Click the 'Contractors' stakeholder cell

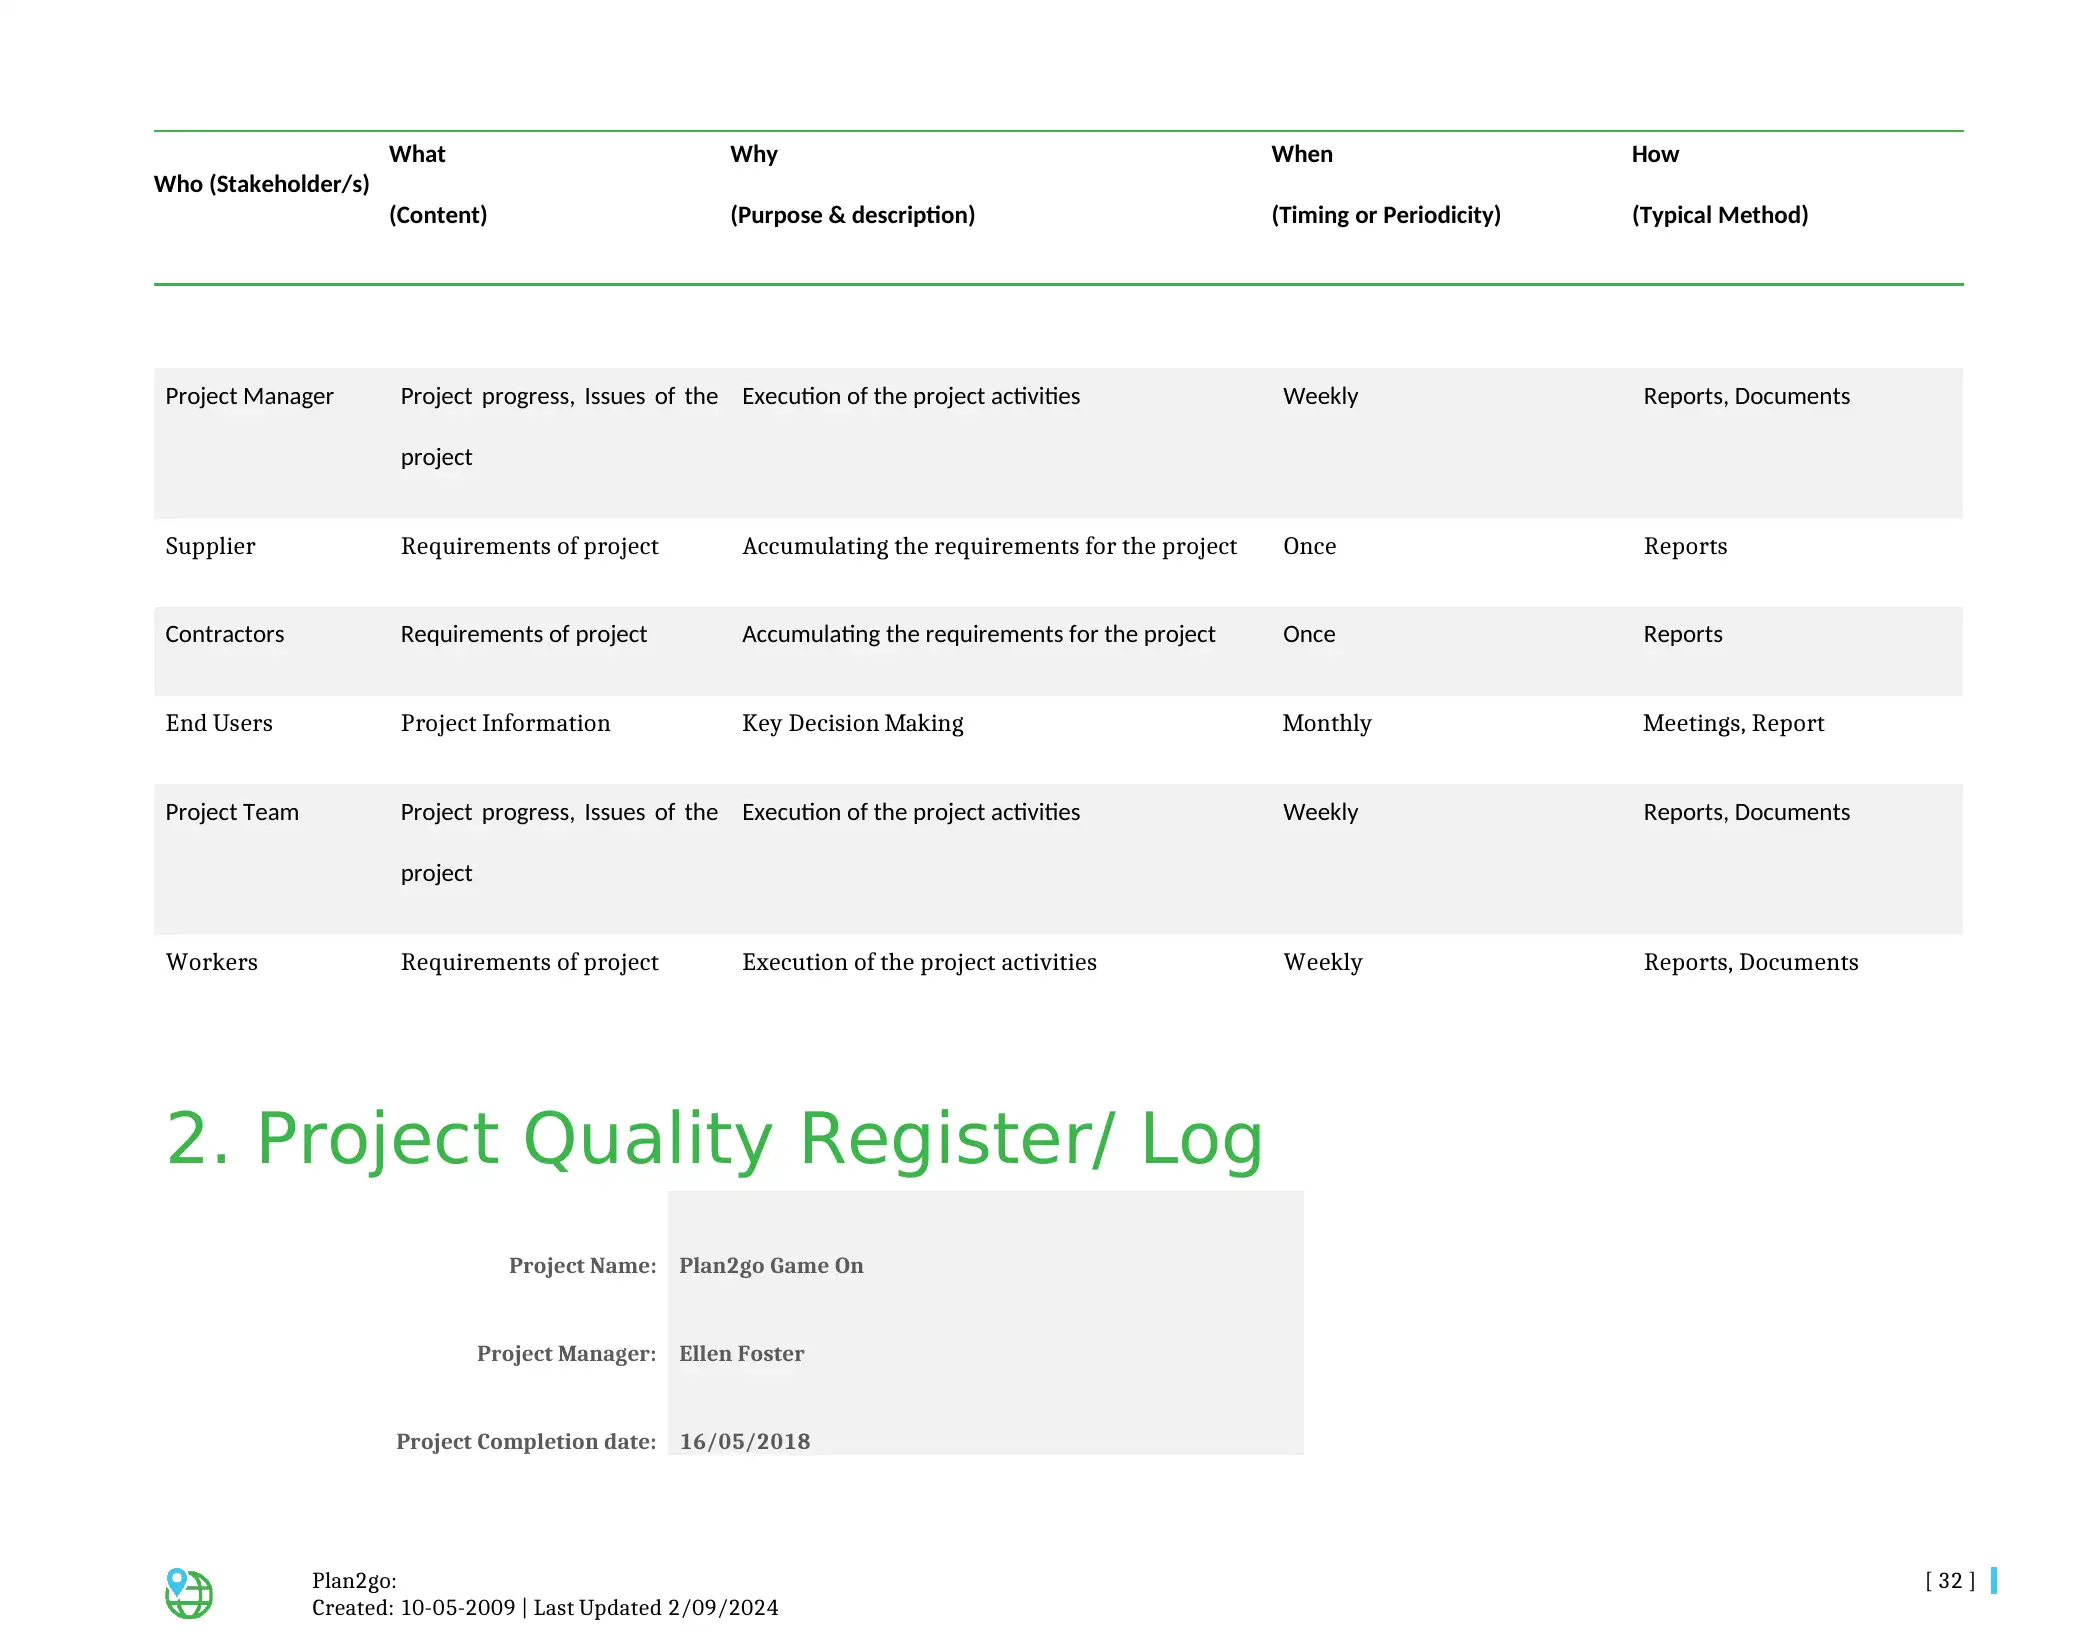tap(224, 634)
